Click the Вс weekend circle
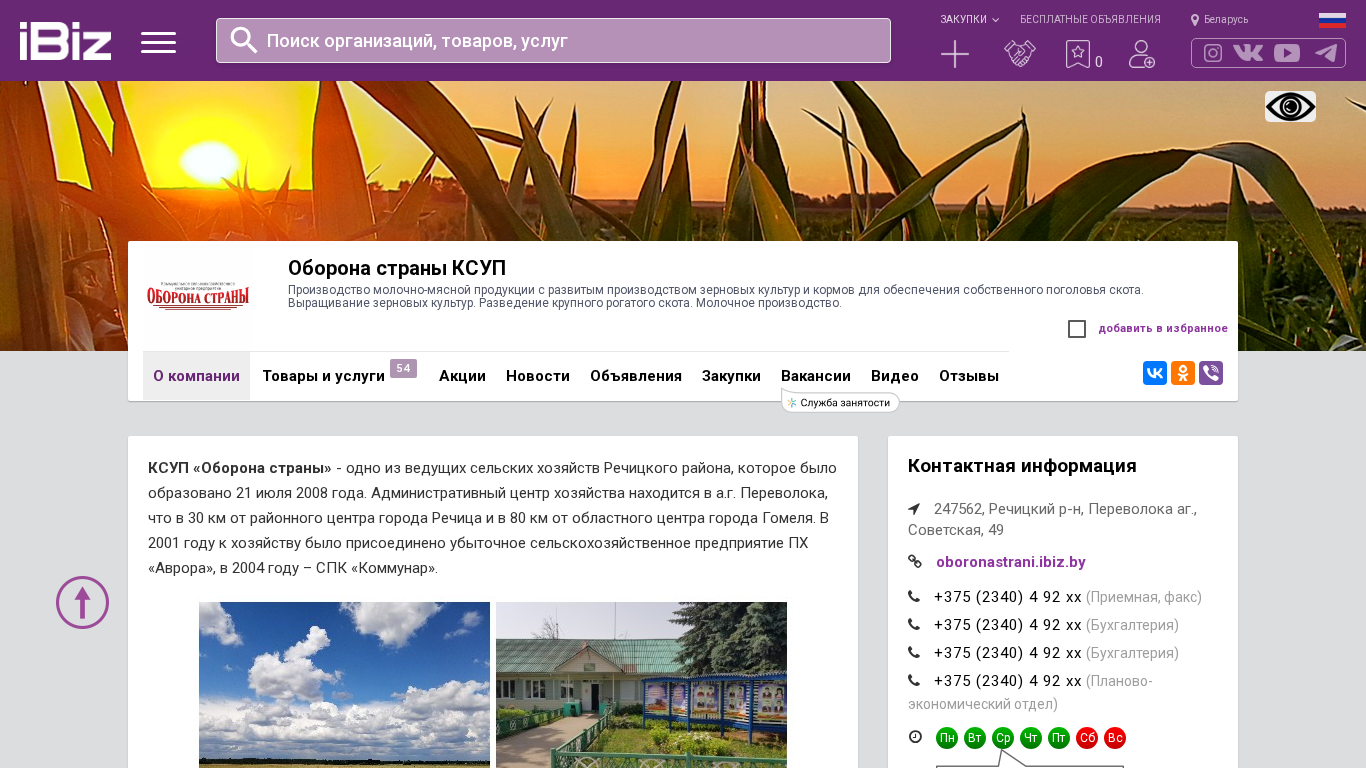1366x768 pixels. point(1115,738)
